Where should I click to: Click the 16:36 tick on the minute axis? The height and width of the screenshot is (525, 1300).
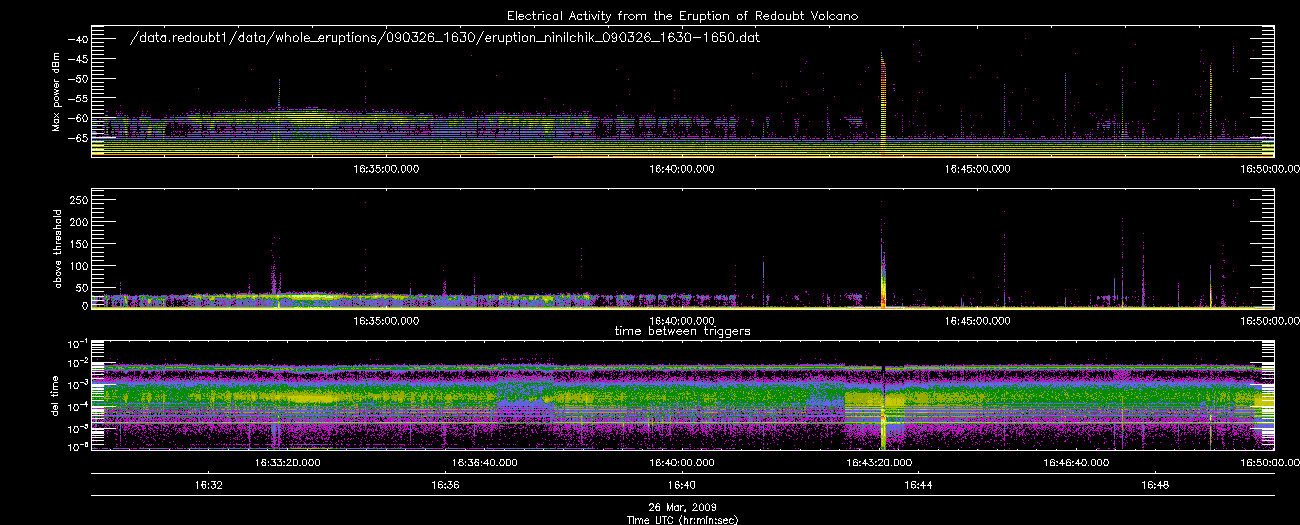click(x=445, y=485)
